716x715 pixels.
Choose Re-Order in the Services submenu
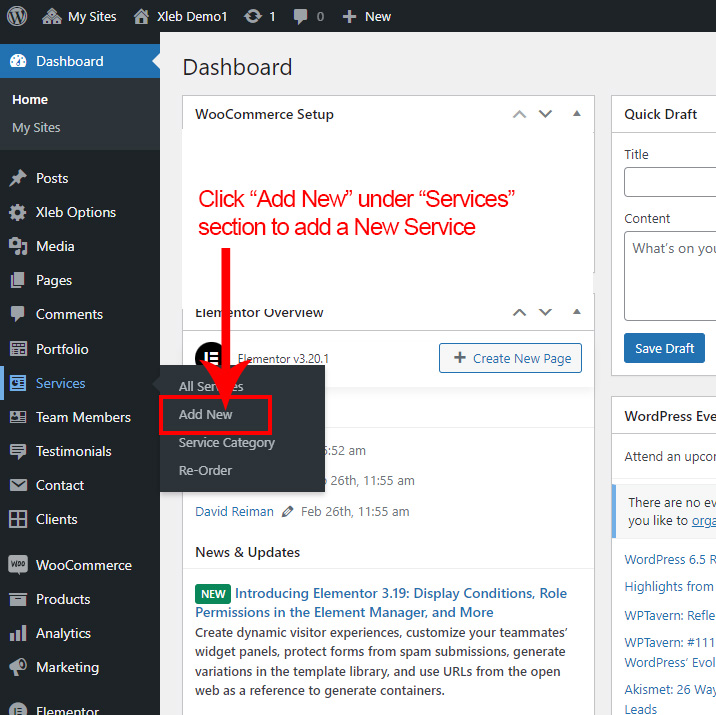tap(205, 470)
